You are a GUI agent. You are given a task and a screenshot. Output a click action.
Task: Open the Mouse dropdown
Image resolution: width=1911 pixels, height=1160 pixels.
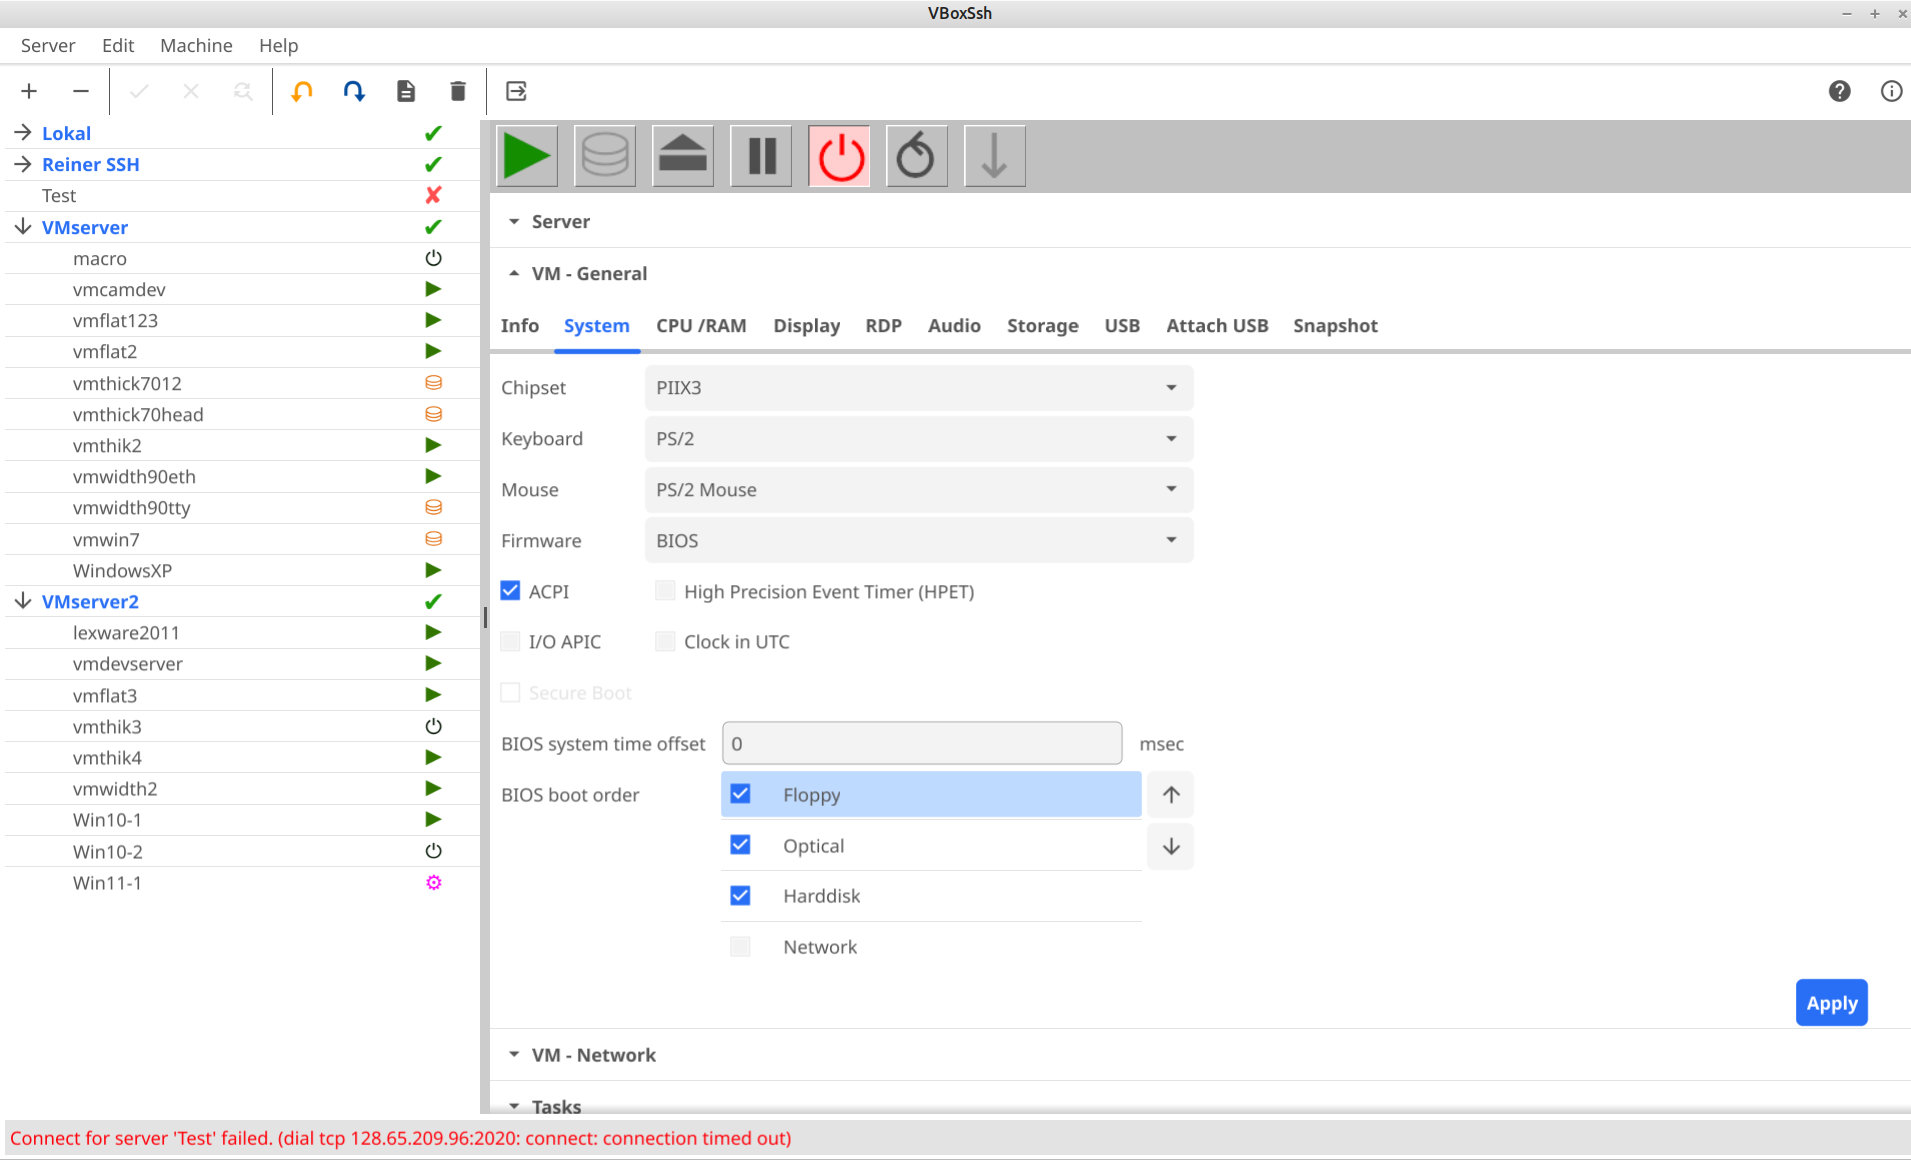click(918, 490)
